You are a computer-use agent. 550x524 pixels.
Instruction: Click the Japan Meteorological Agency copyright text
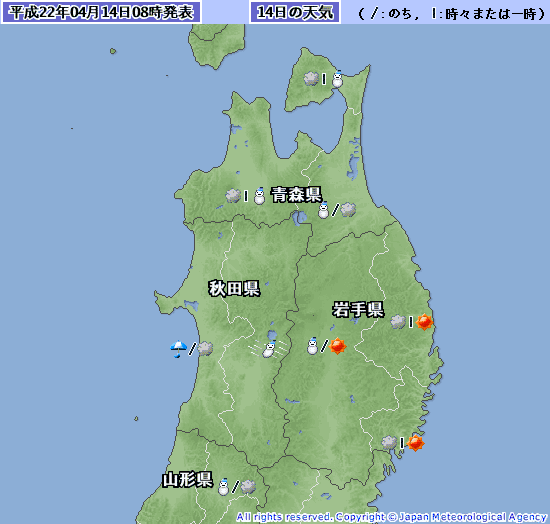[x=391, y=517]
